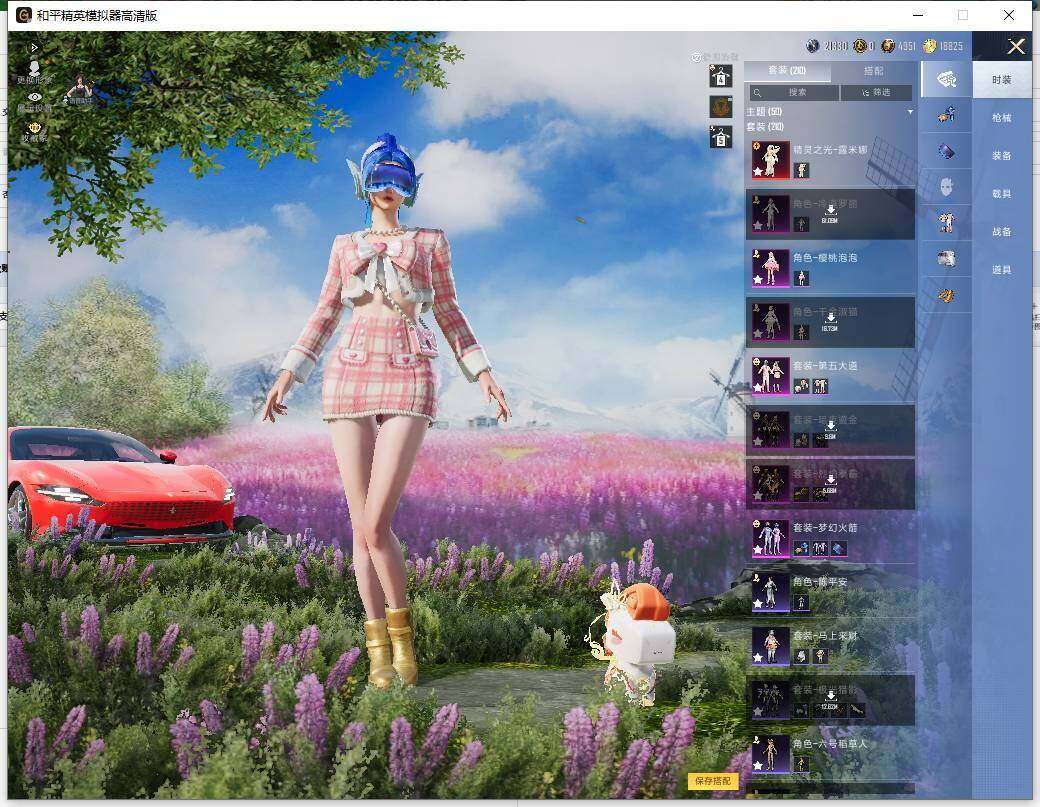This screenshot has width=1040, height=807.
Task: Select the 套装-马上来财 outfit row
Action: (x=830, y=646)
